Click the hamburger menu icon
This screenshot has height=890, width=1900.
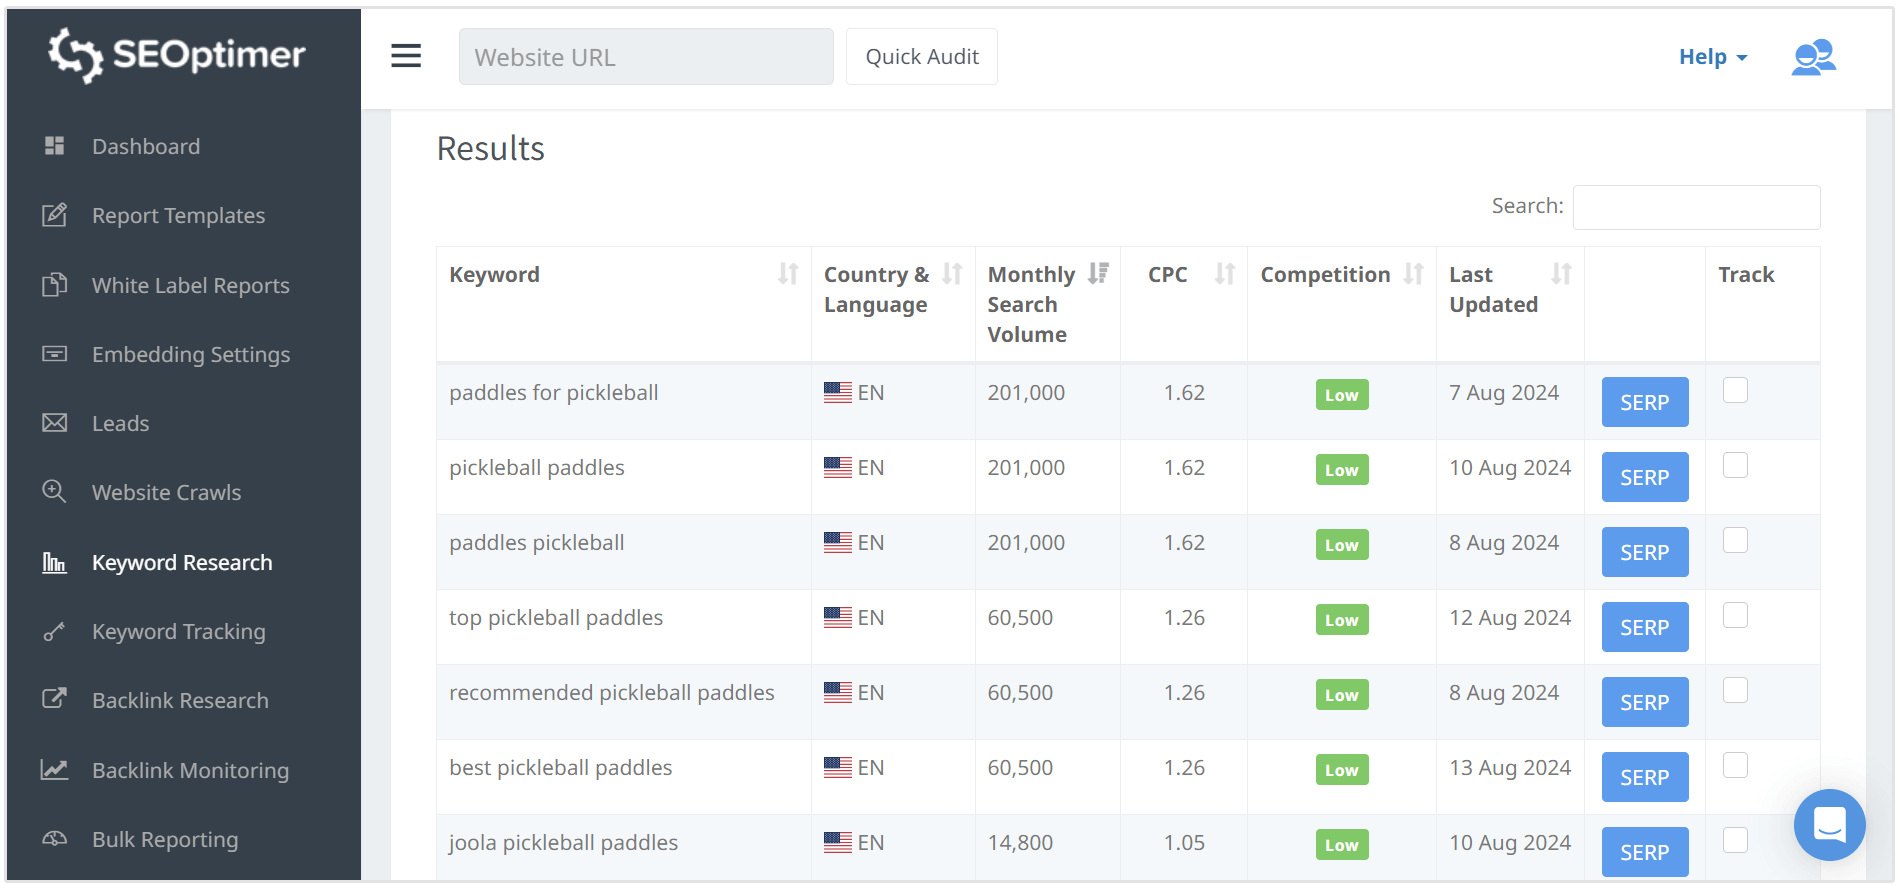[406, 56]
